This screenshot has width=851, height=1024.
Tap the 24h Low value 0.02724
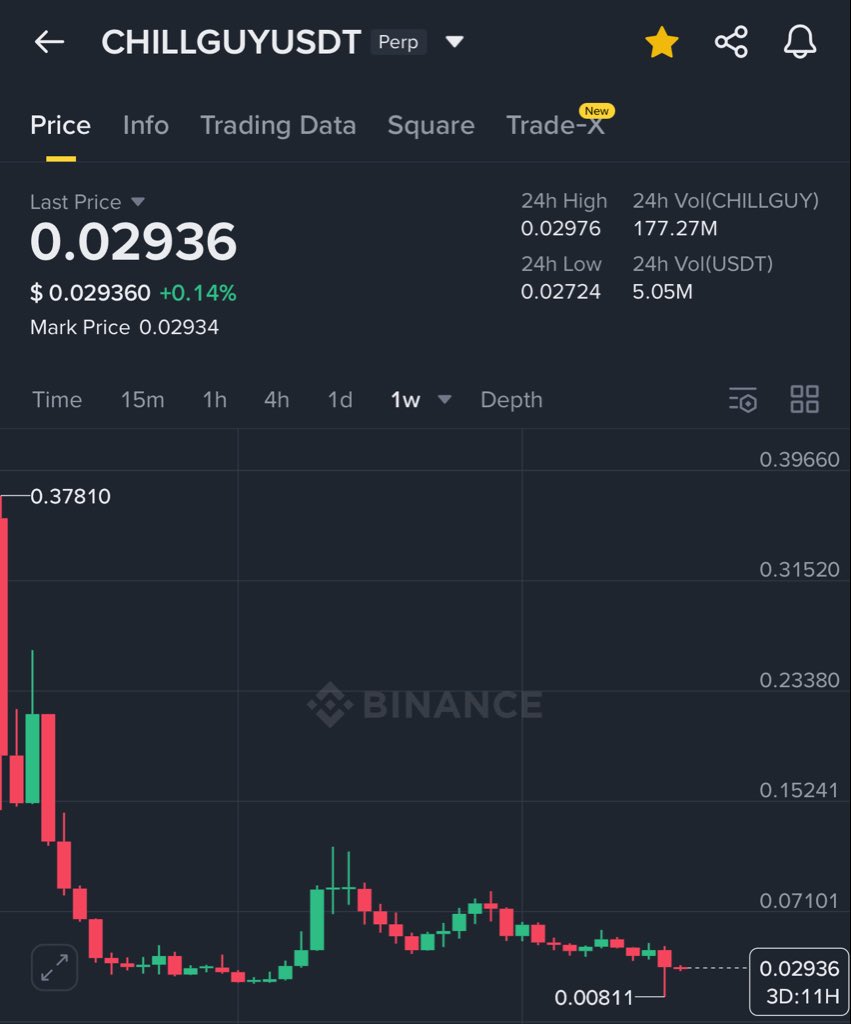(560, 292)
